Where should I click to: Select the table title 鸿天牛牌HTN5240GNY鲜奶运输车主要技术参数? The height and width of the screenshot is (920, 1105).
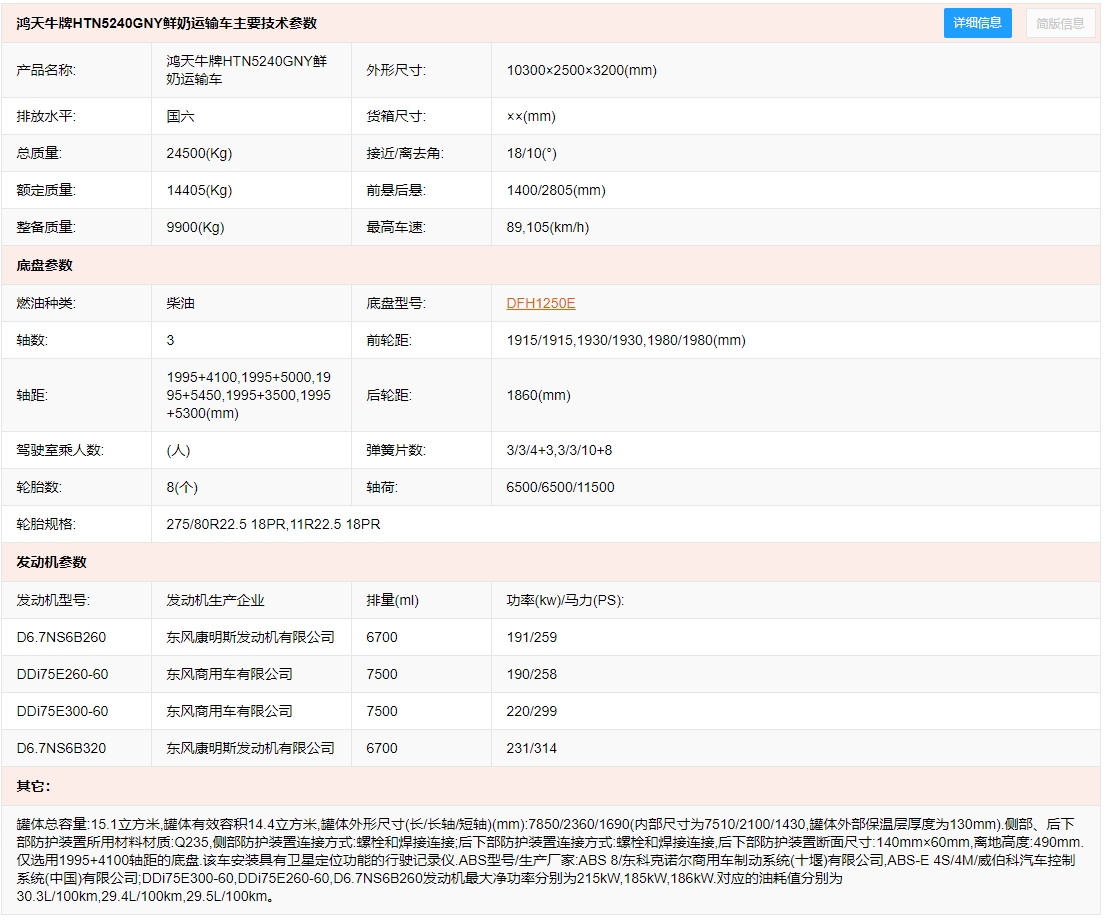(x=167, y=23)
